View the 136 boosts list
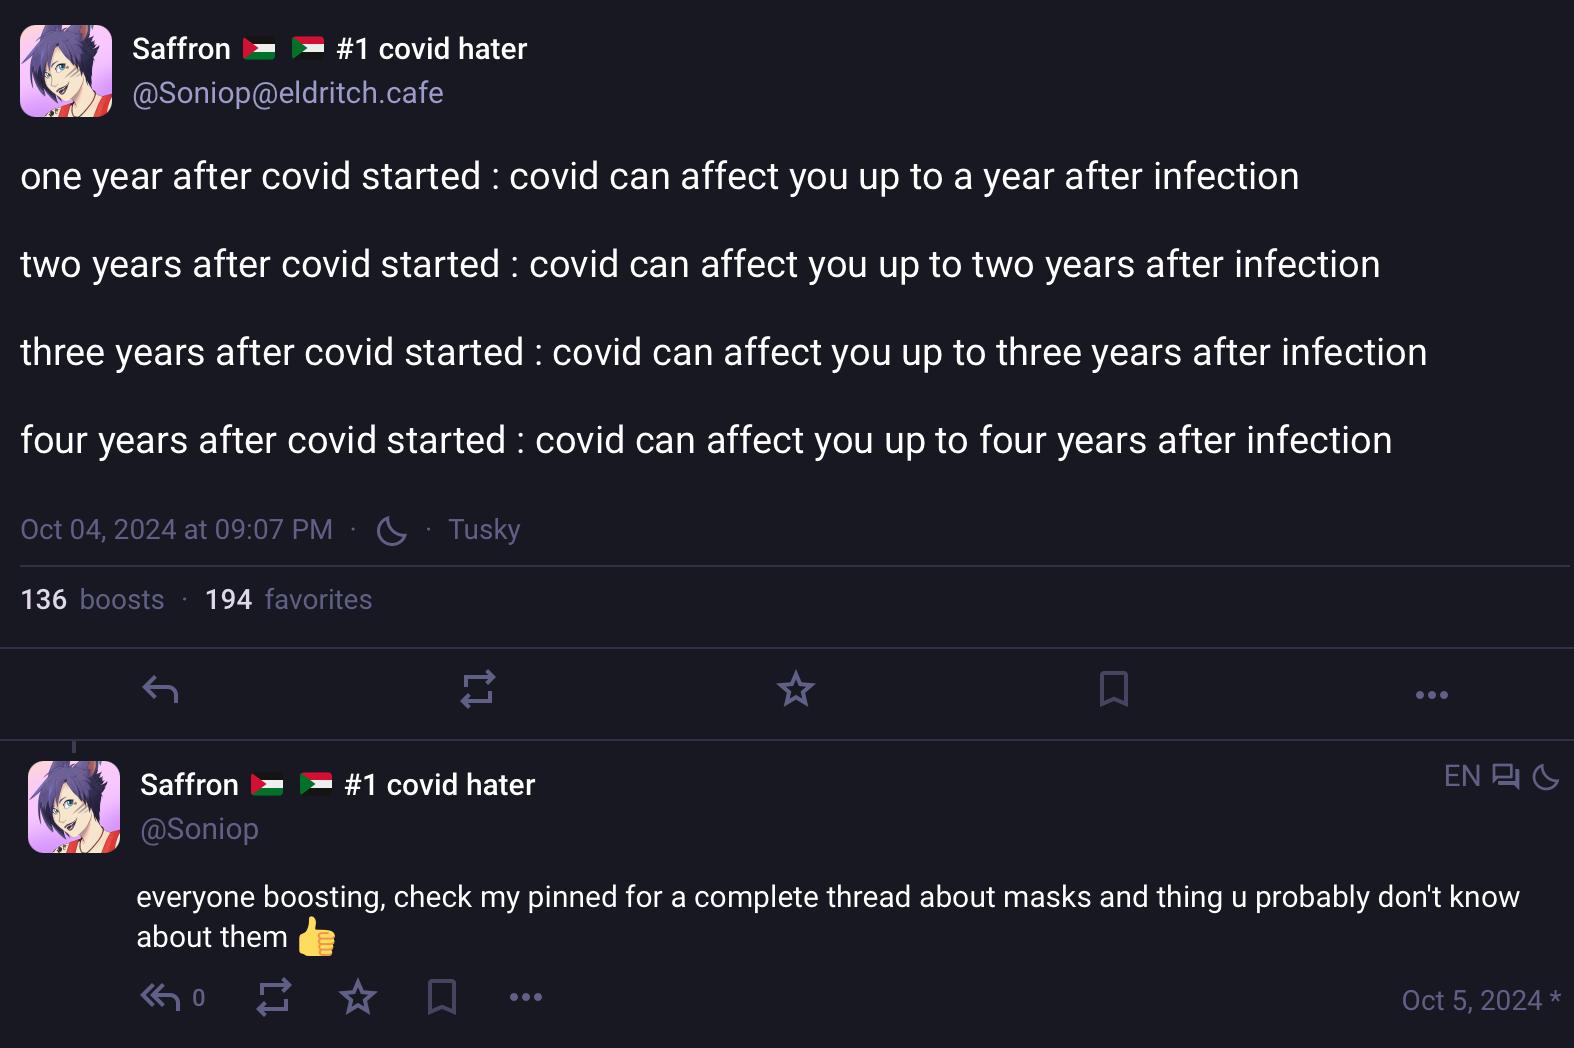The width and height of the screenshot is (1574, 1048). click(x=92, y=599)
